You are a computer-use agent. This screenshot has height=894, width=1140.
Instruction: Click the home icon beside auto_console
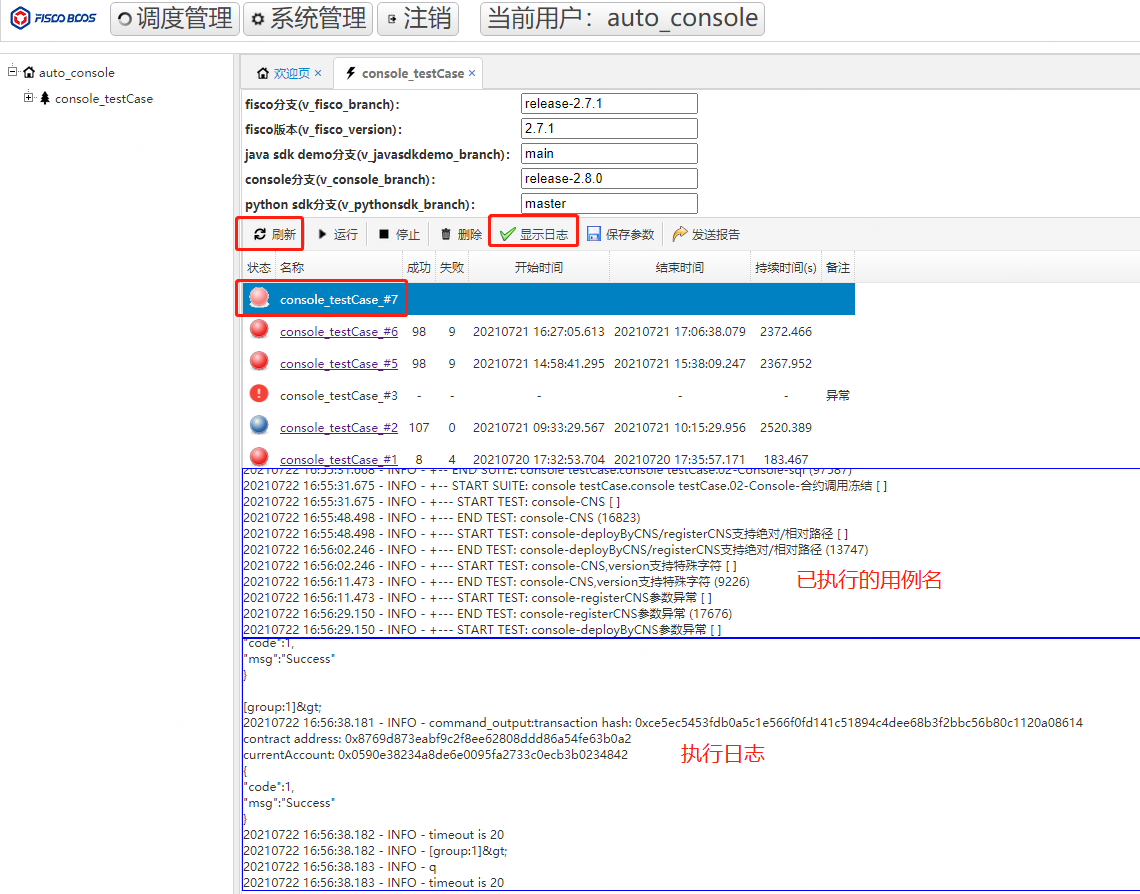click(x=29, y=72)
